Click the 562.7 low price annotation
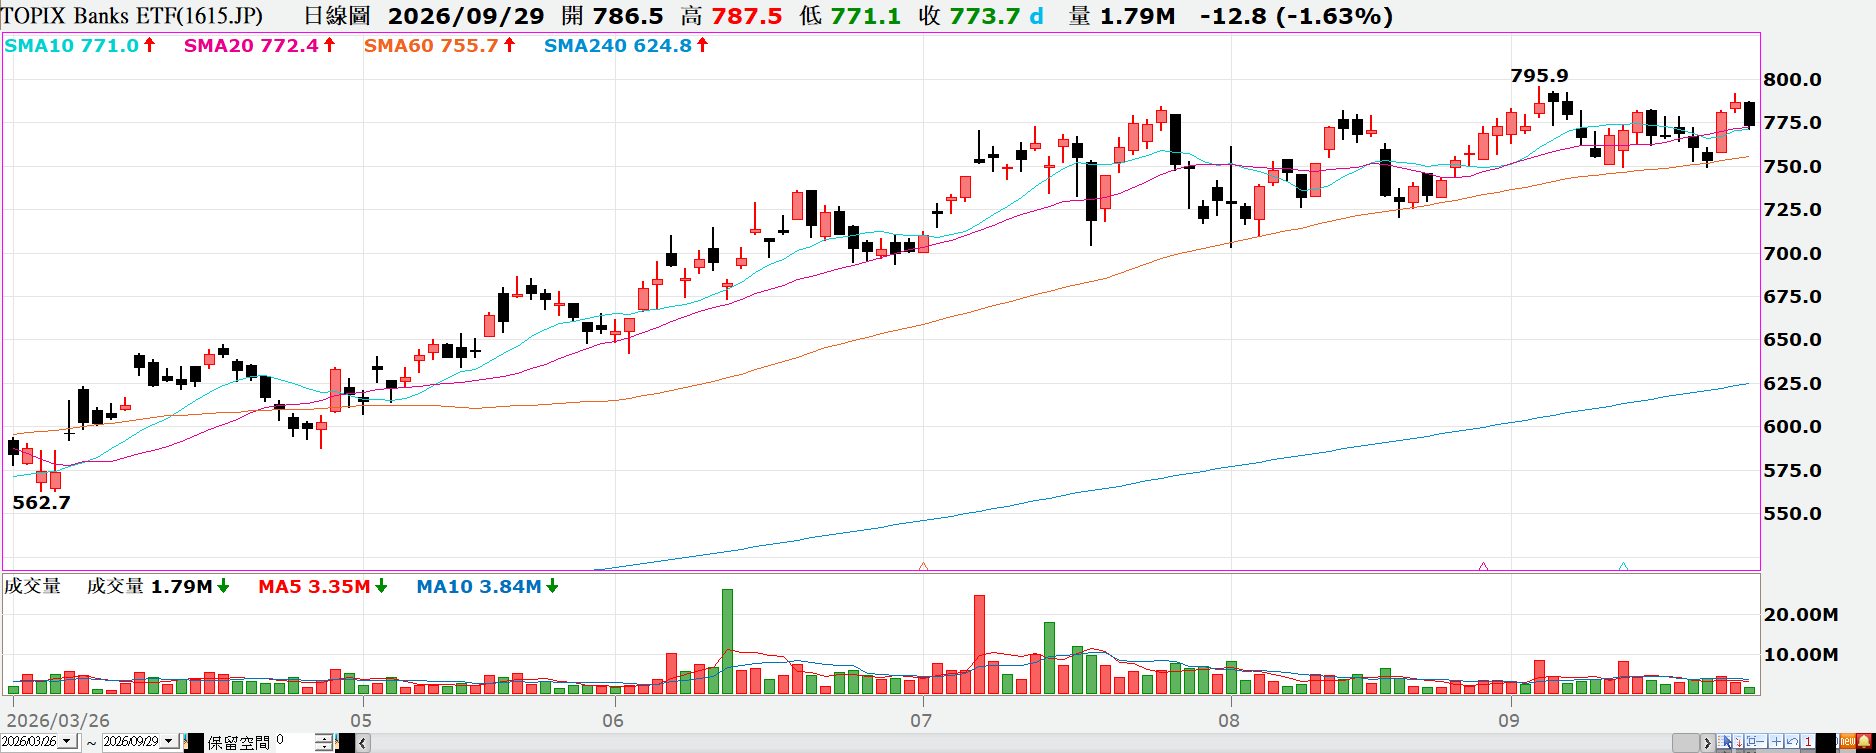The width and height of the screenshot is (1876, 753). (x=41, y=502)
